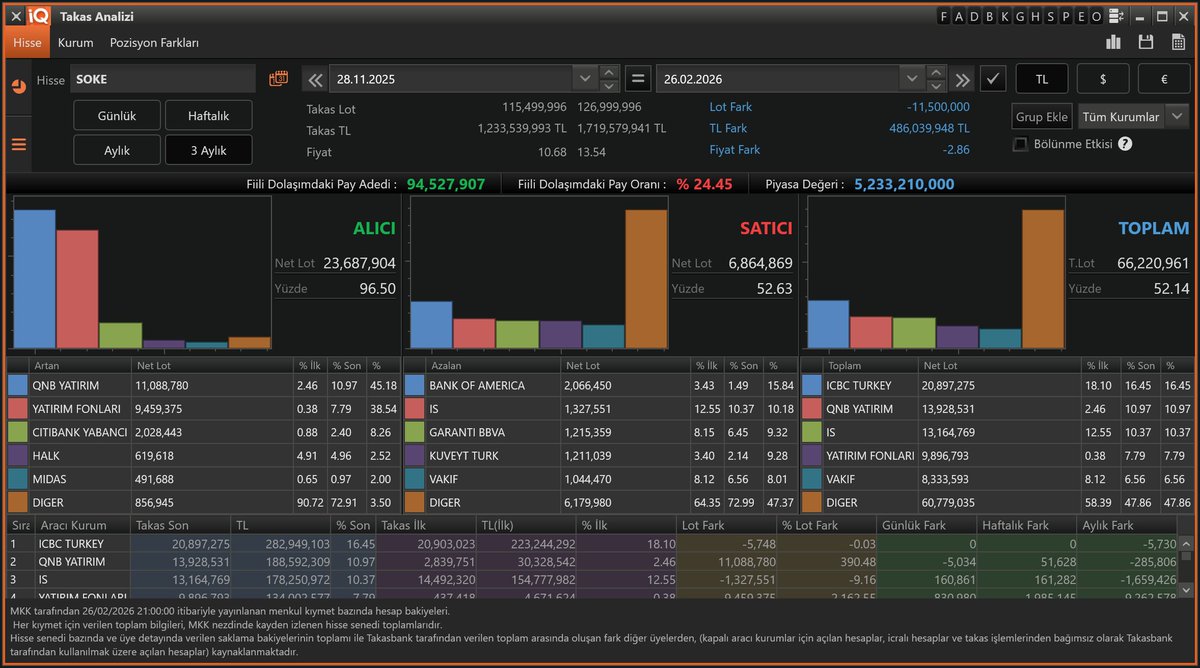Click the Günlük Fark column header

pyautogui.click(x=926, y=525)
